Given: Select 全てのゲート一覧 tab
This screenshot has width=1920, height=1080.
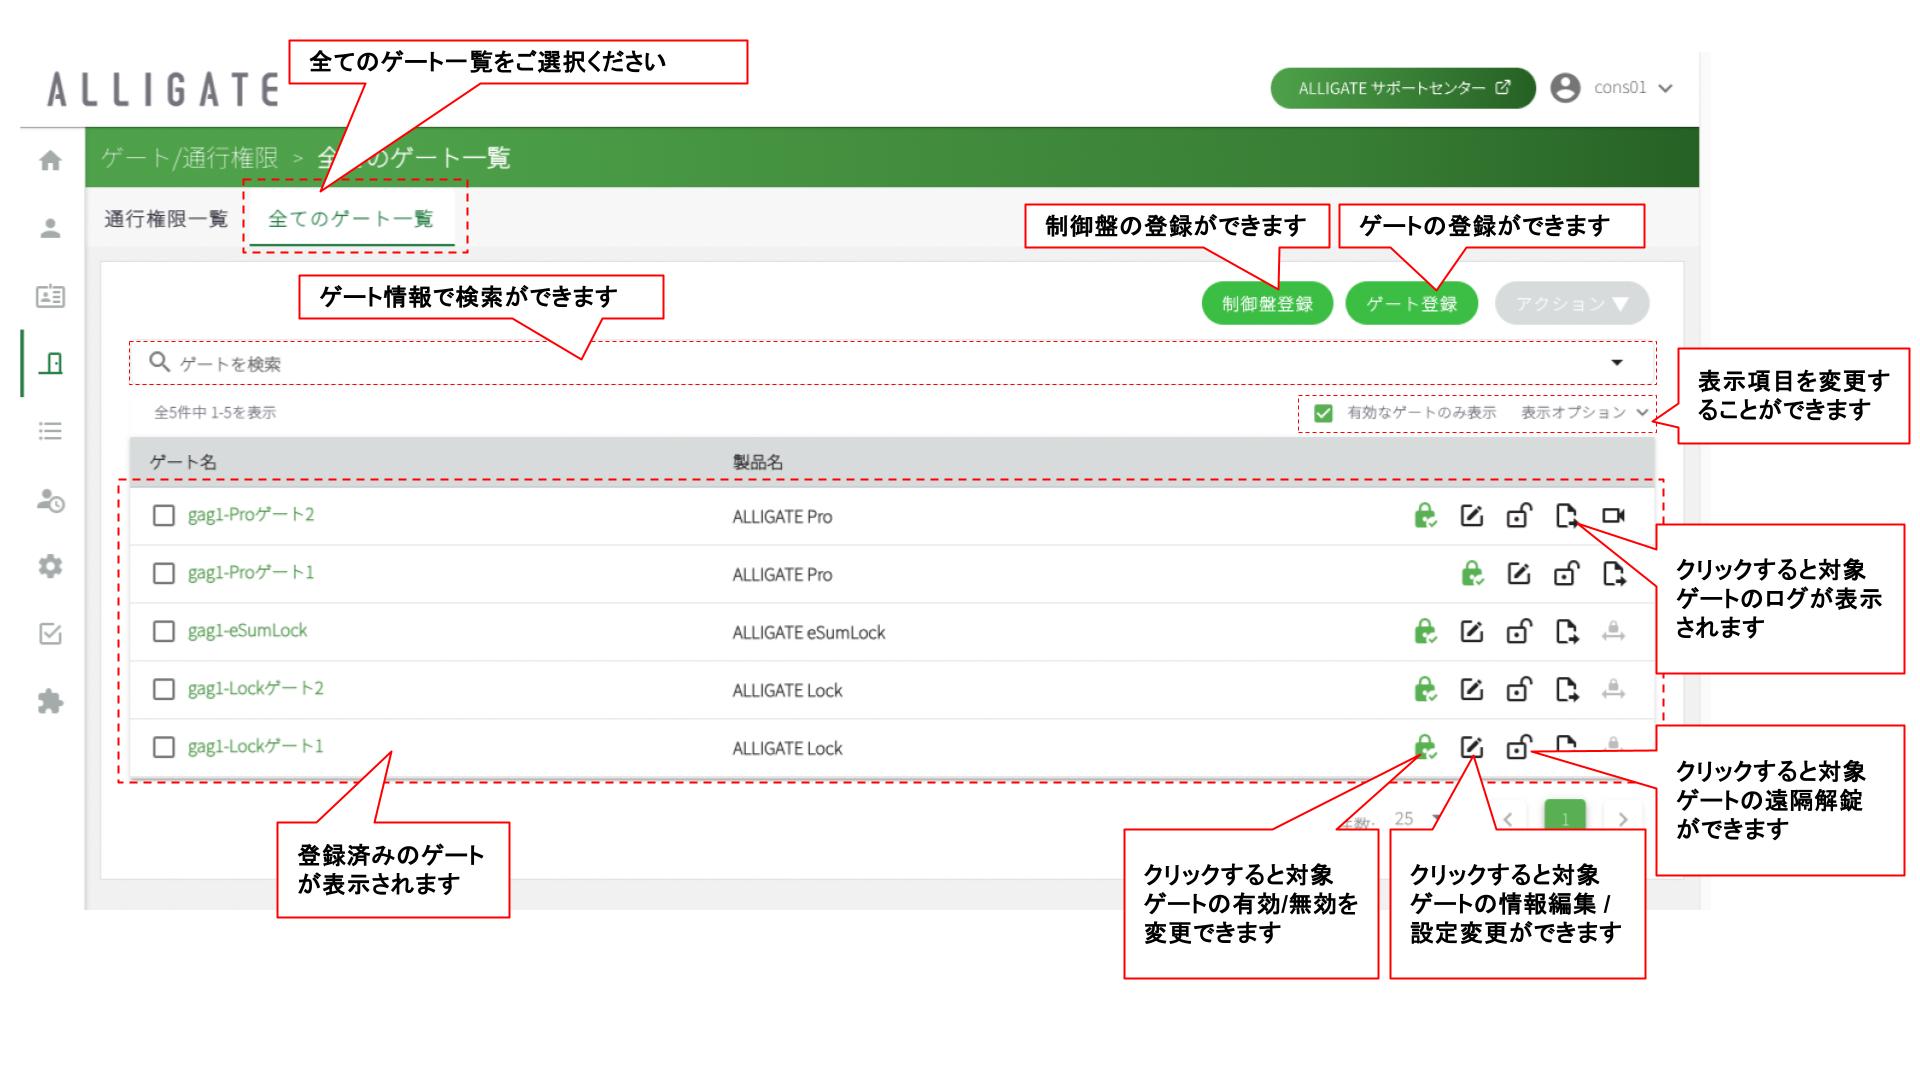Looking at the screenshot, I should [351, 219].
